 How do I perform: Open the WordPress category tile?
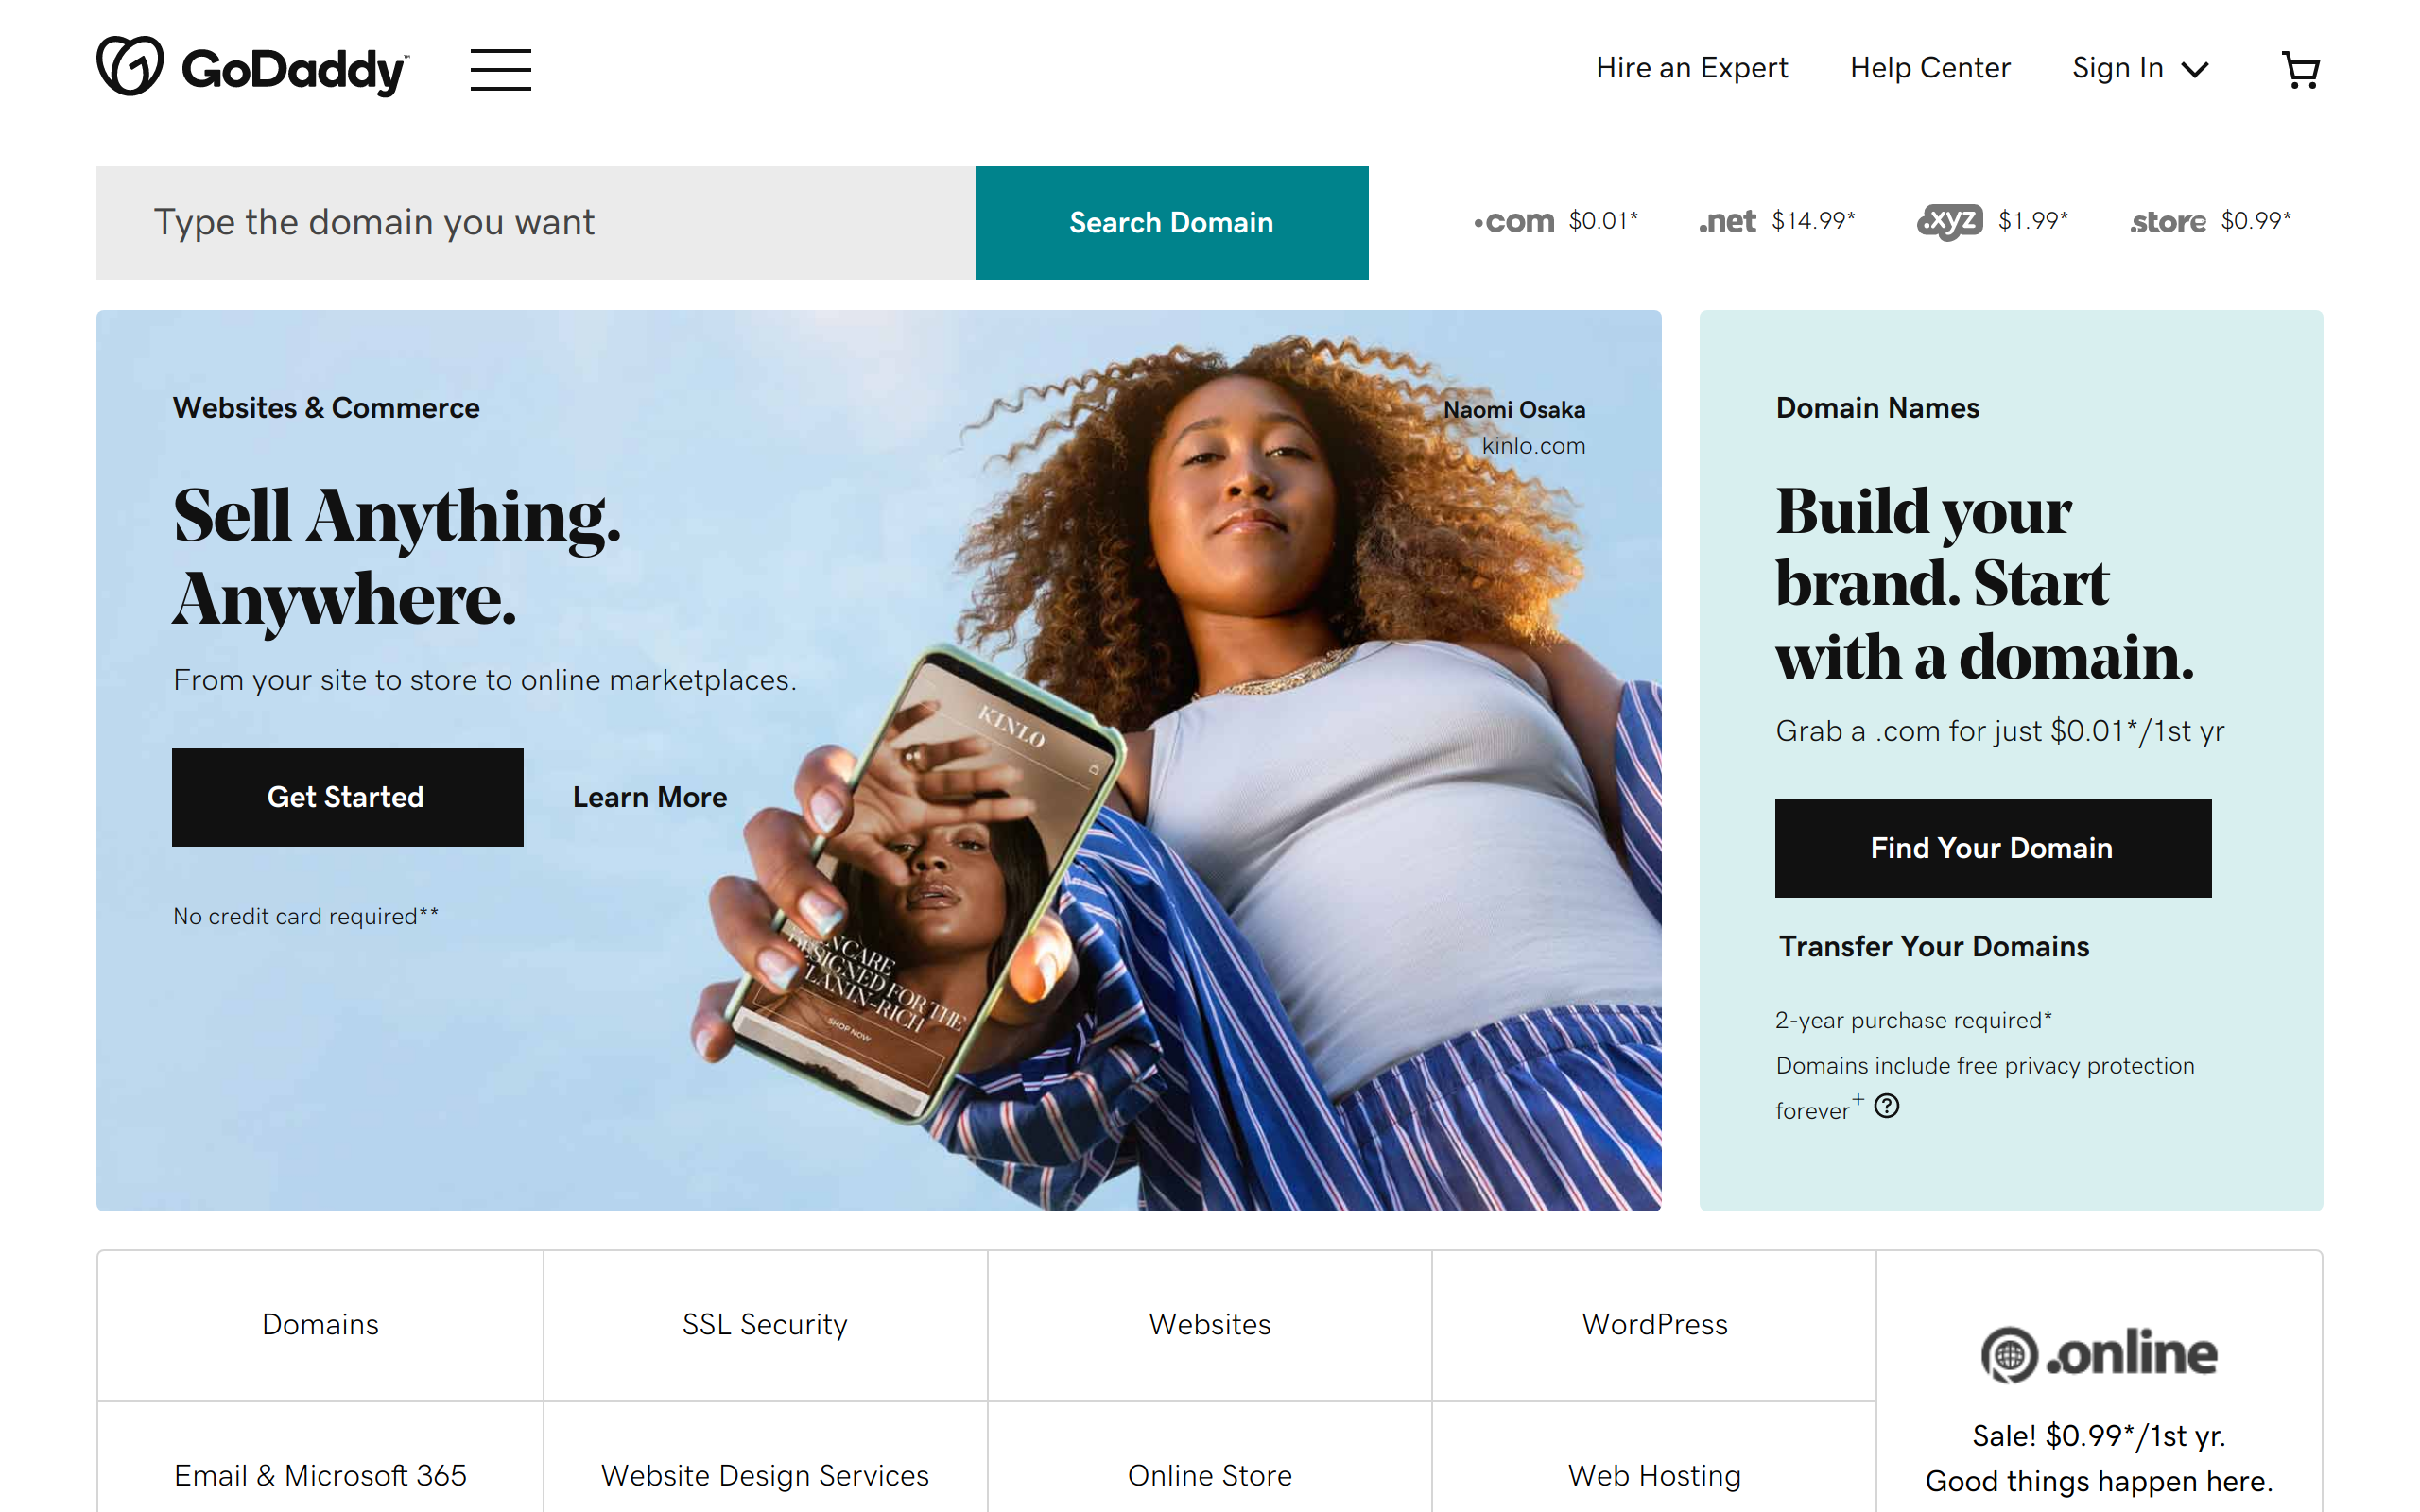[x=1654, y=1324]
